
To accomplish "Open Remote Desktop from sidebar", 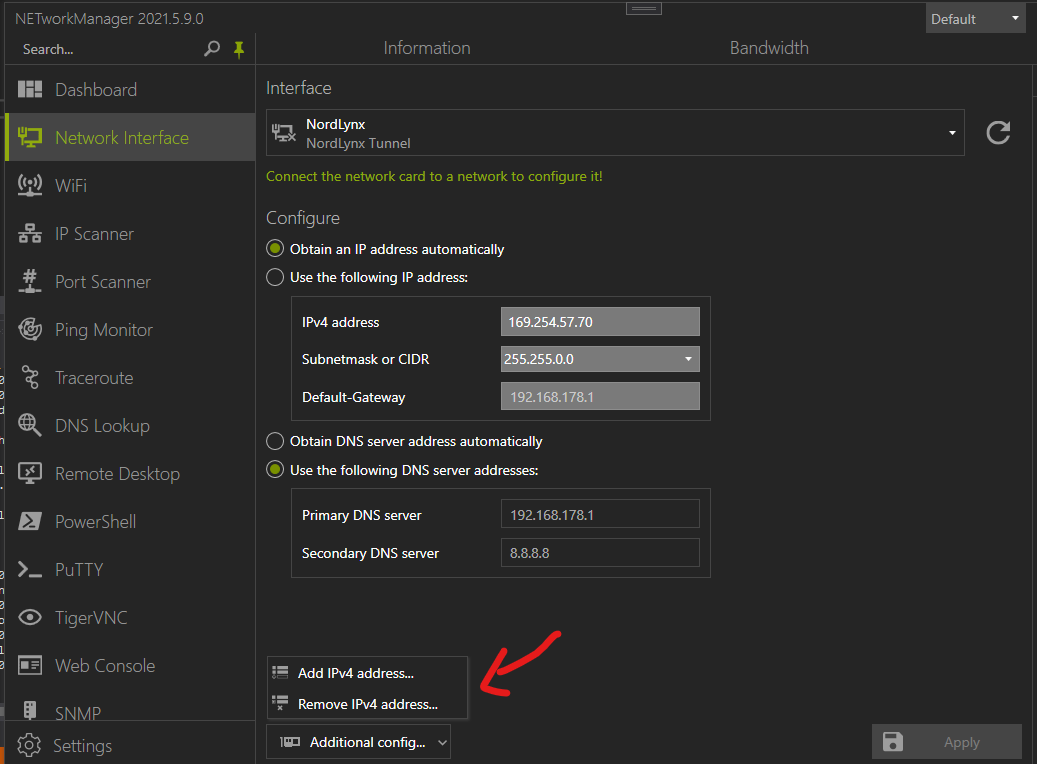I will 130,474.
